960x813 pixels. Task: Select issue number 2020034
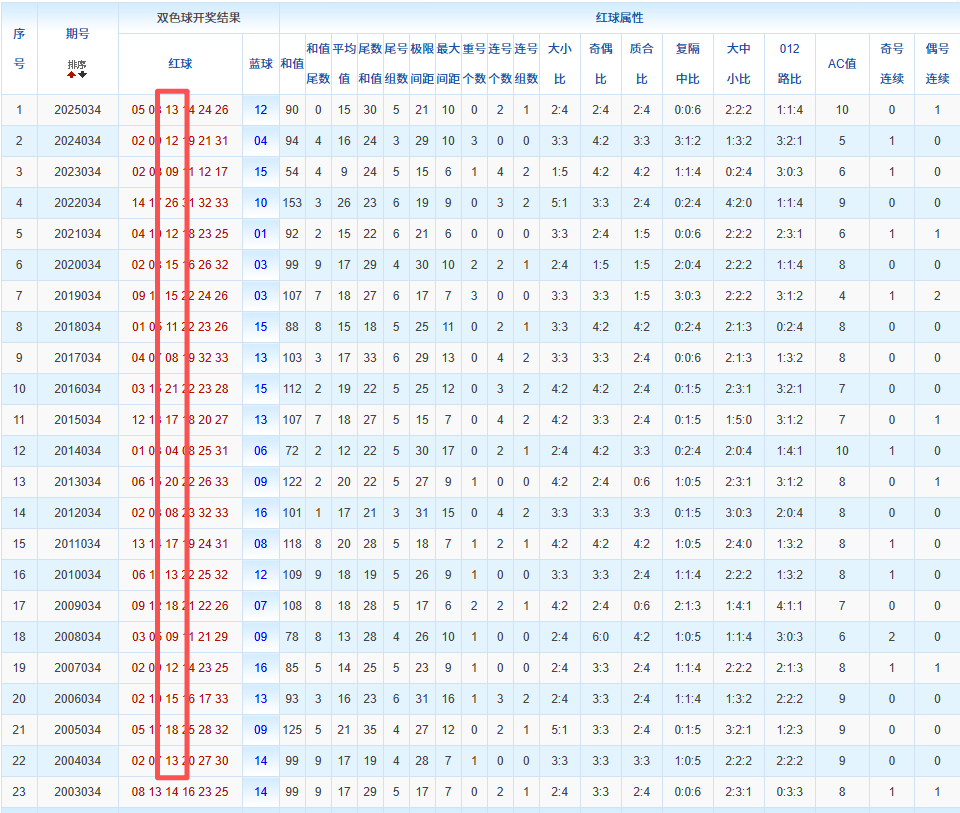coord(77,265)
